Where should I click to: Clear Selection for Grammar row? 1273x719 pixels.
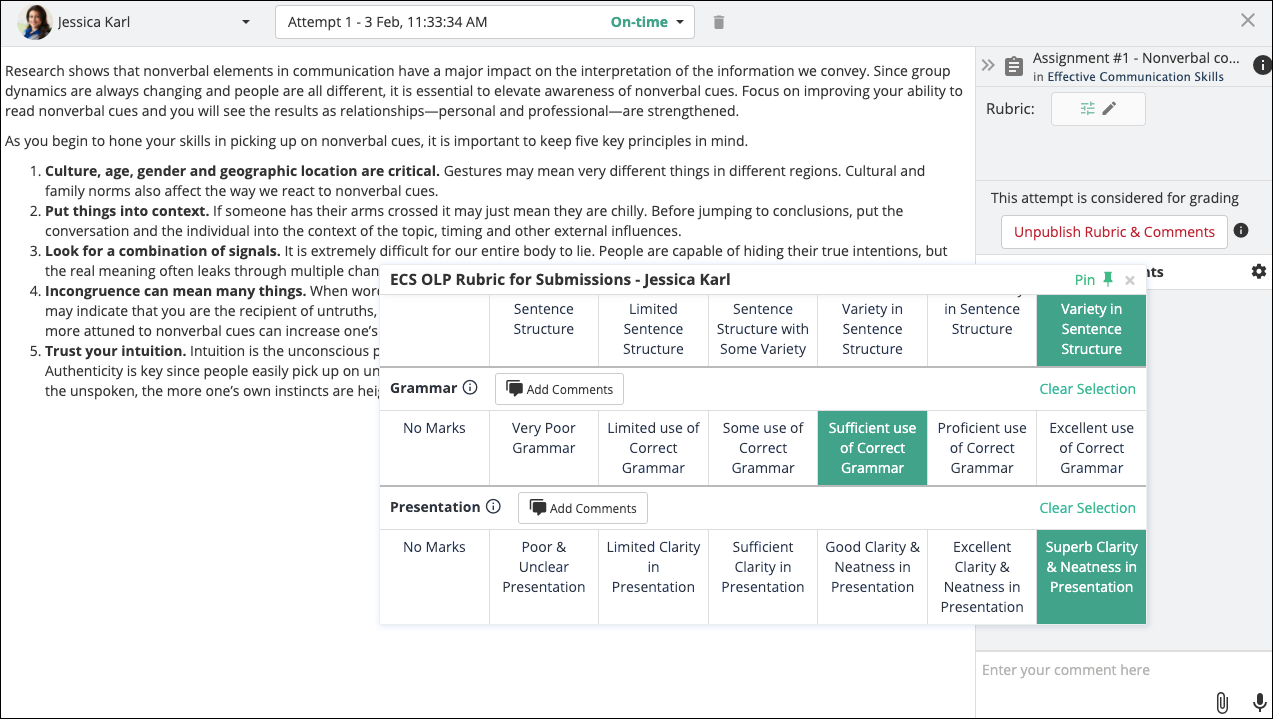(x=1087, y=389)
